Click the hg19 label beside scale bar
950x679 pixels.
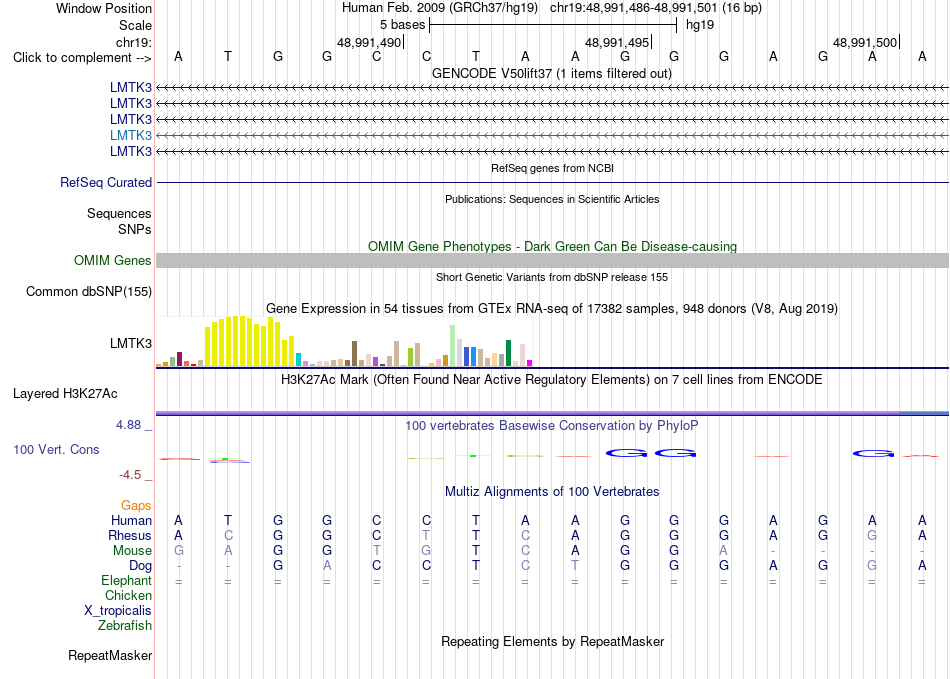tap(700, 25)
